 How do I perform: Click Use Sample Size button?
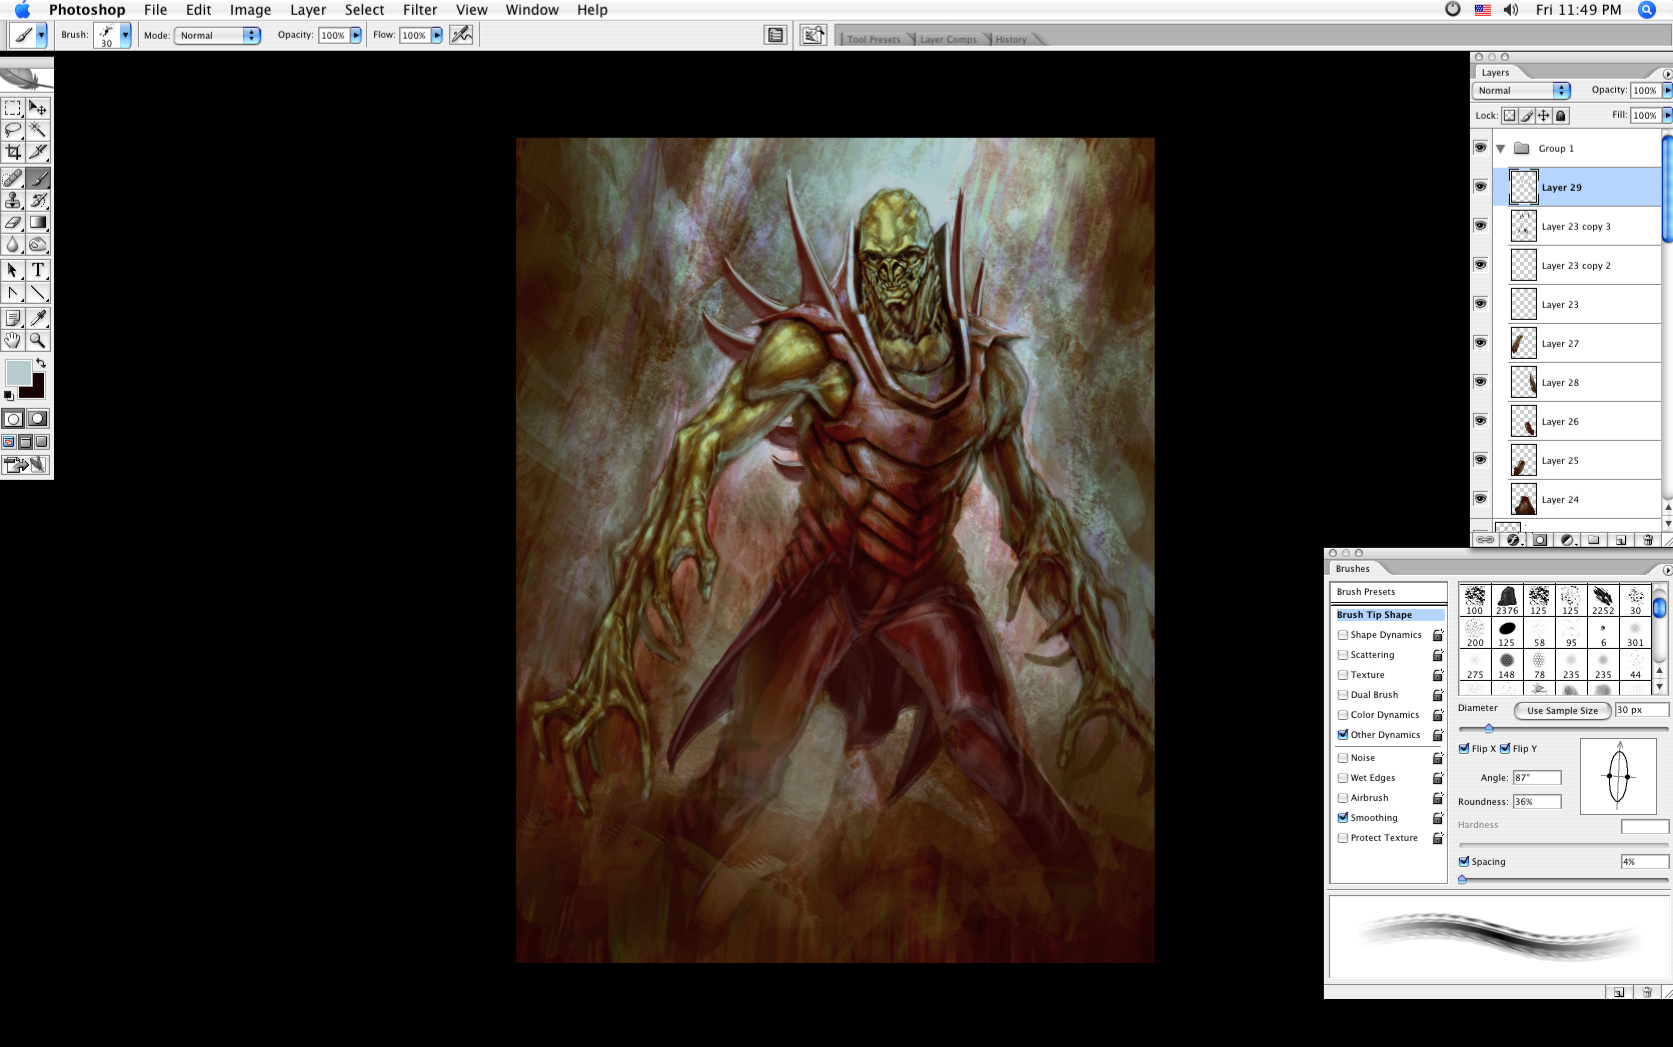1562,710
